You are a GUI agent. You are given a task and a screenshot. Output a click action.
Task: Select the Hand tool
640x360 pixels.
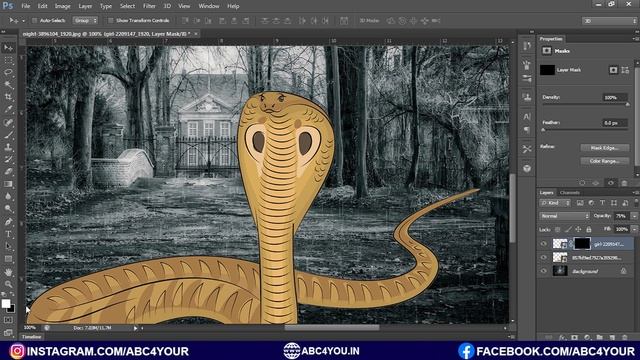[x=8, y=272]
